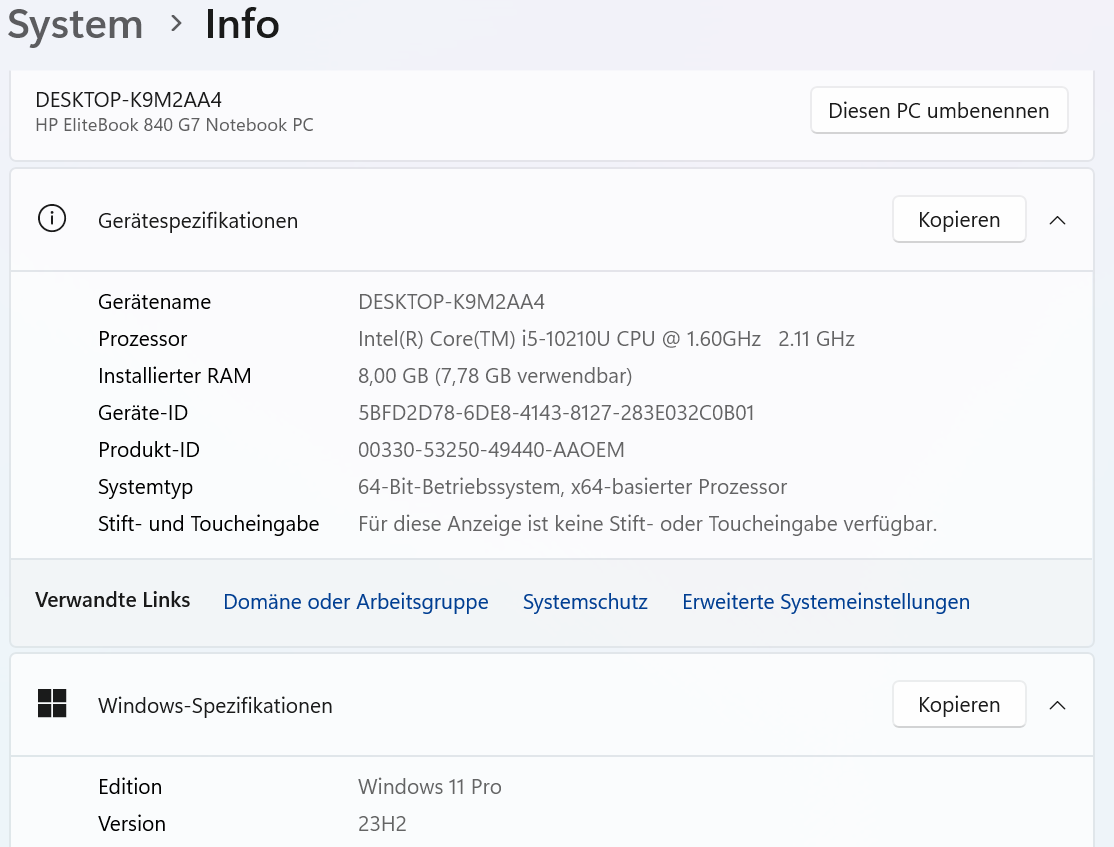
Task: Click the Windows-Spezifikationen header text
Action: (215, 706)
